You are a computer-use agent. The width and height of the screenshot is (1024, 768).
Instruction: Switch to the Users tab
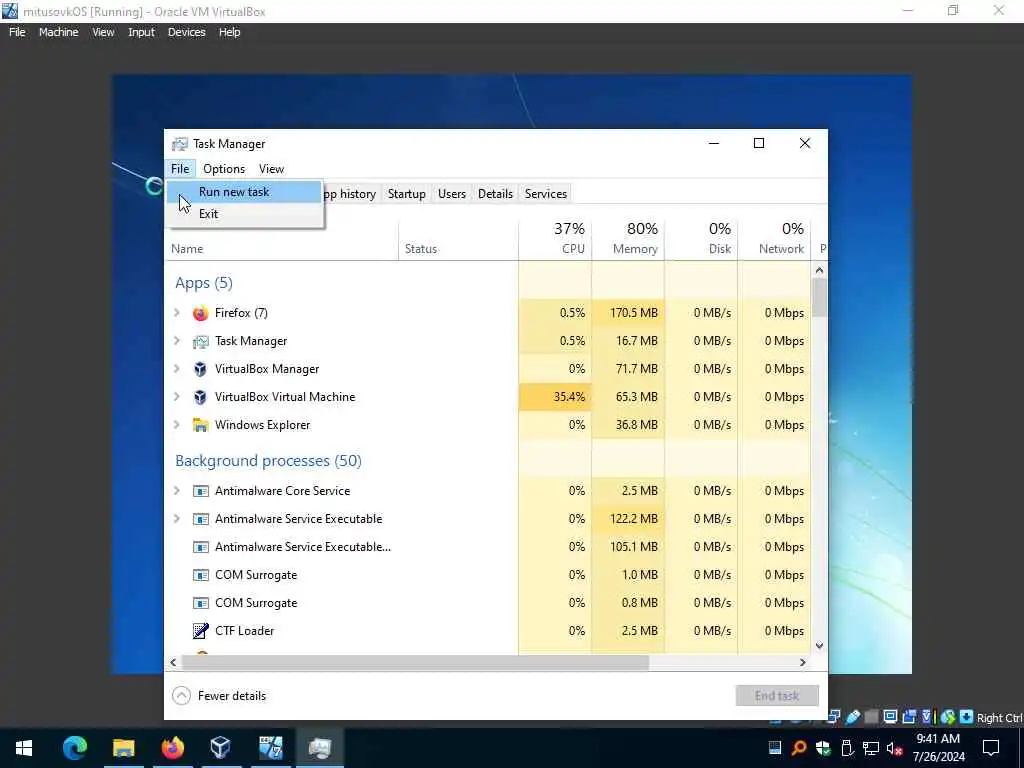(x=451, y=194)
